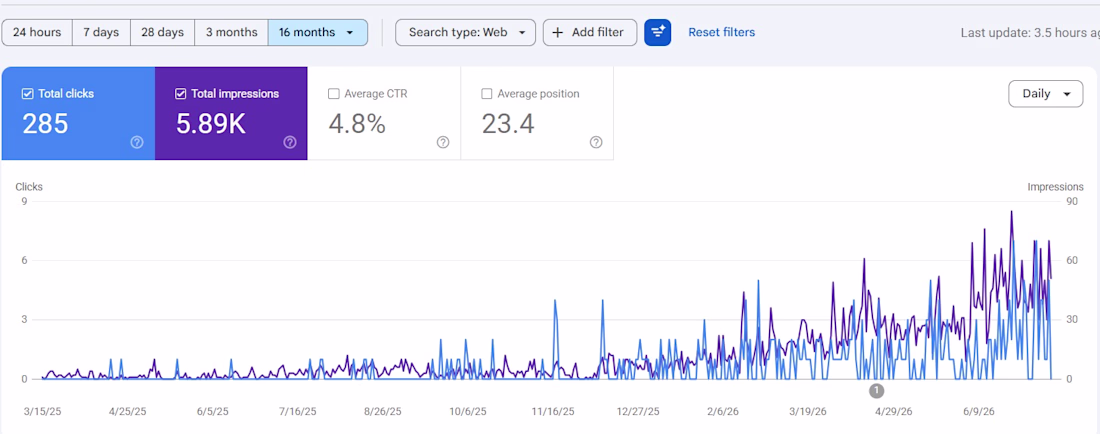Click the 23.4 average position value
The image size is (1100, 434).
508,124
